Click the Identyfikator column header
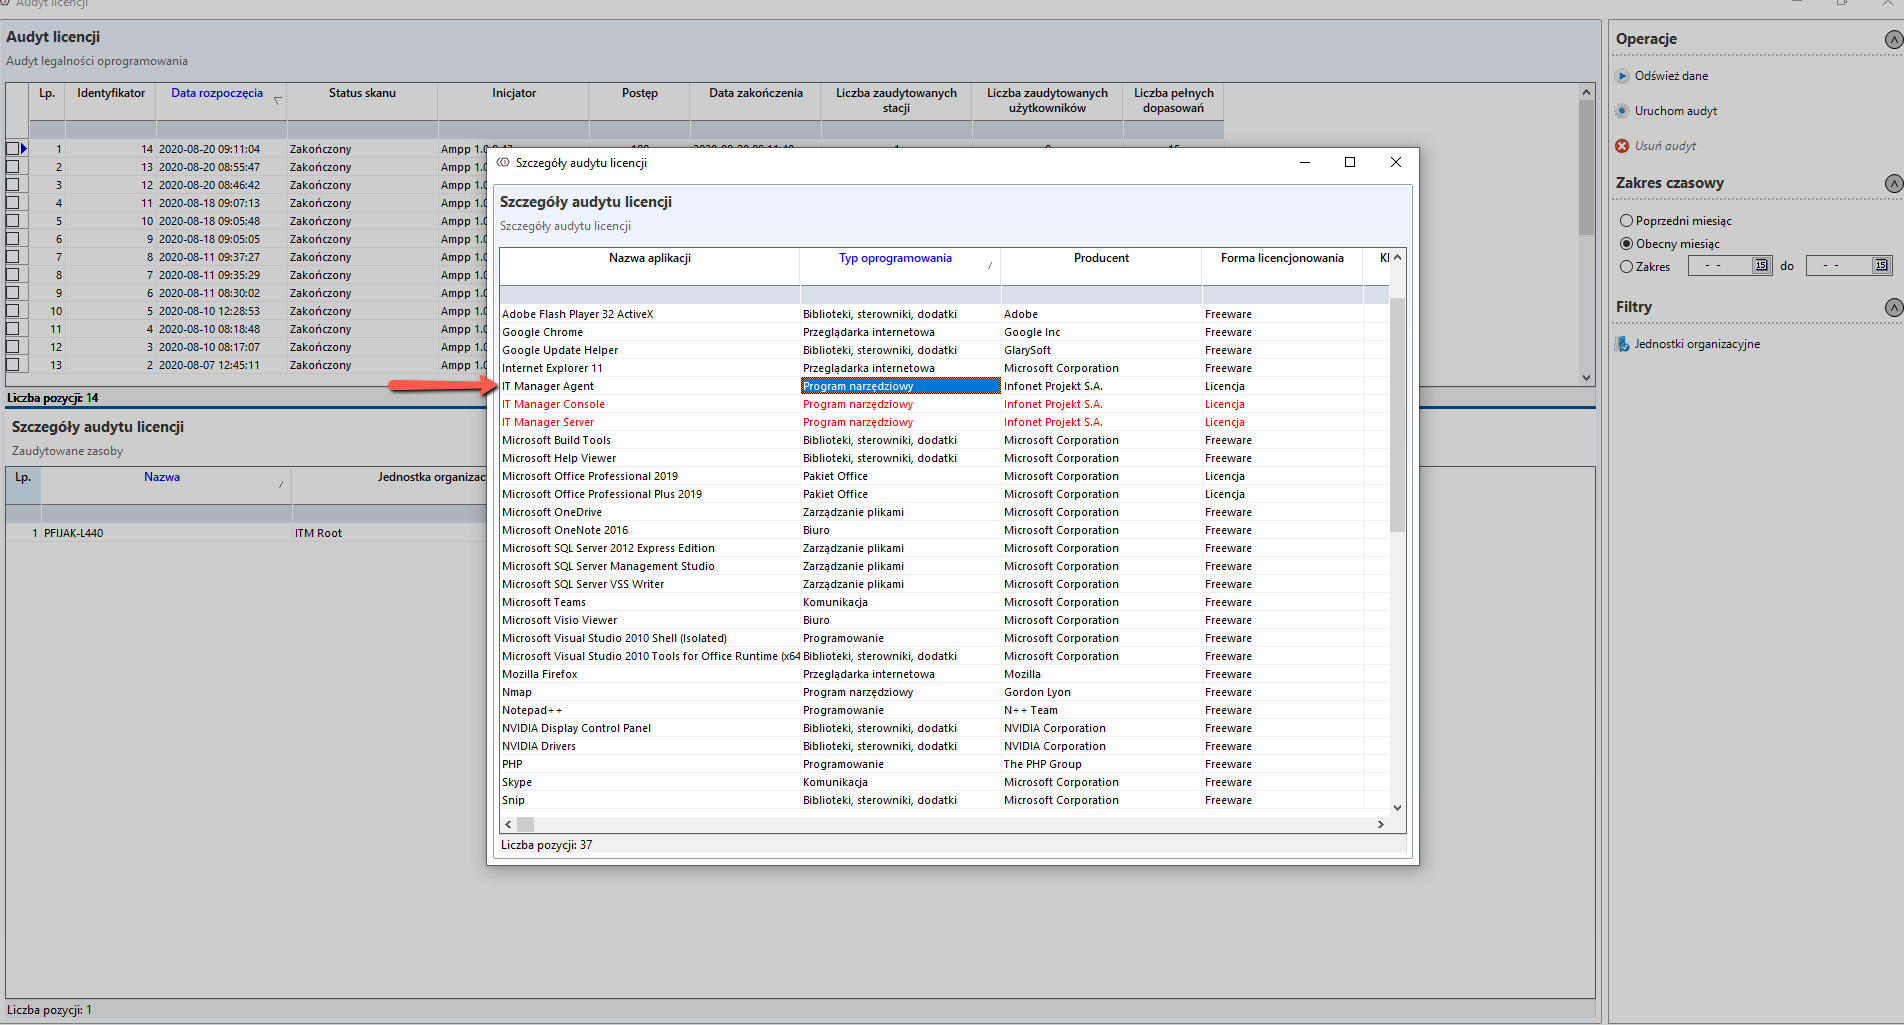The image size is (1904, 1025). tap(111, 93)
